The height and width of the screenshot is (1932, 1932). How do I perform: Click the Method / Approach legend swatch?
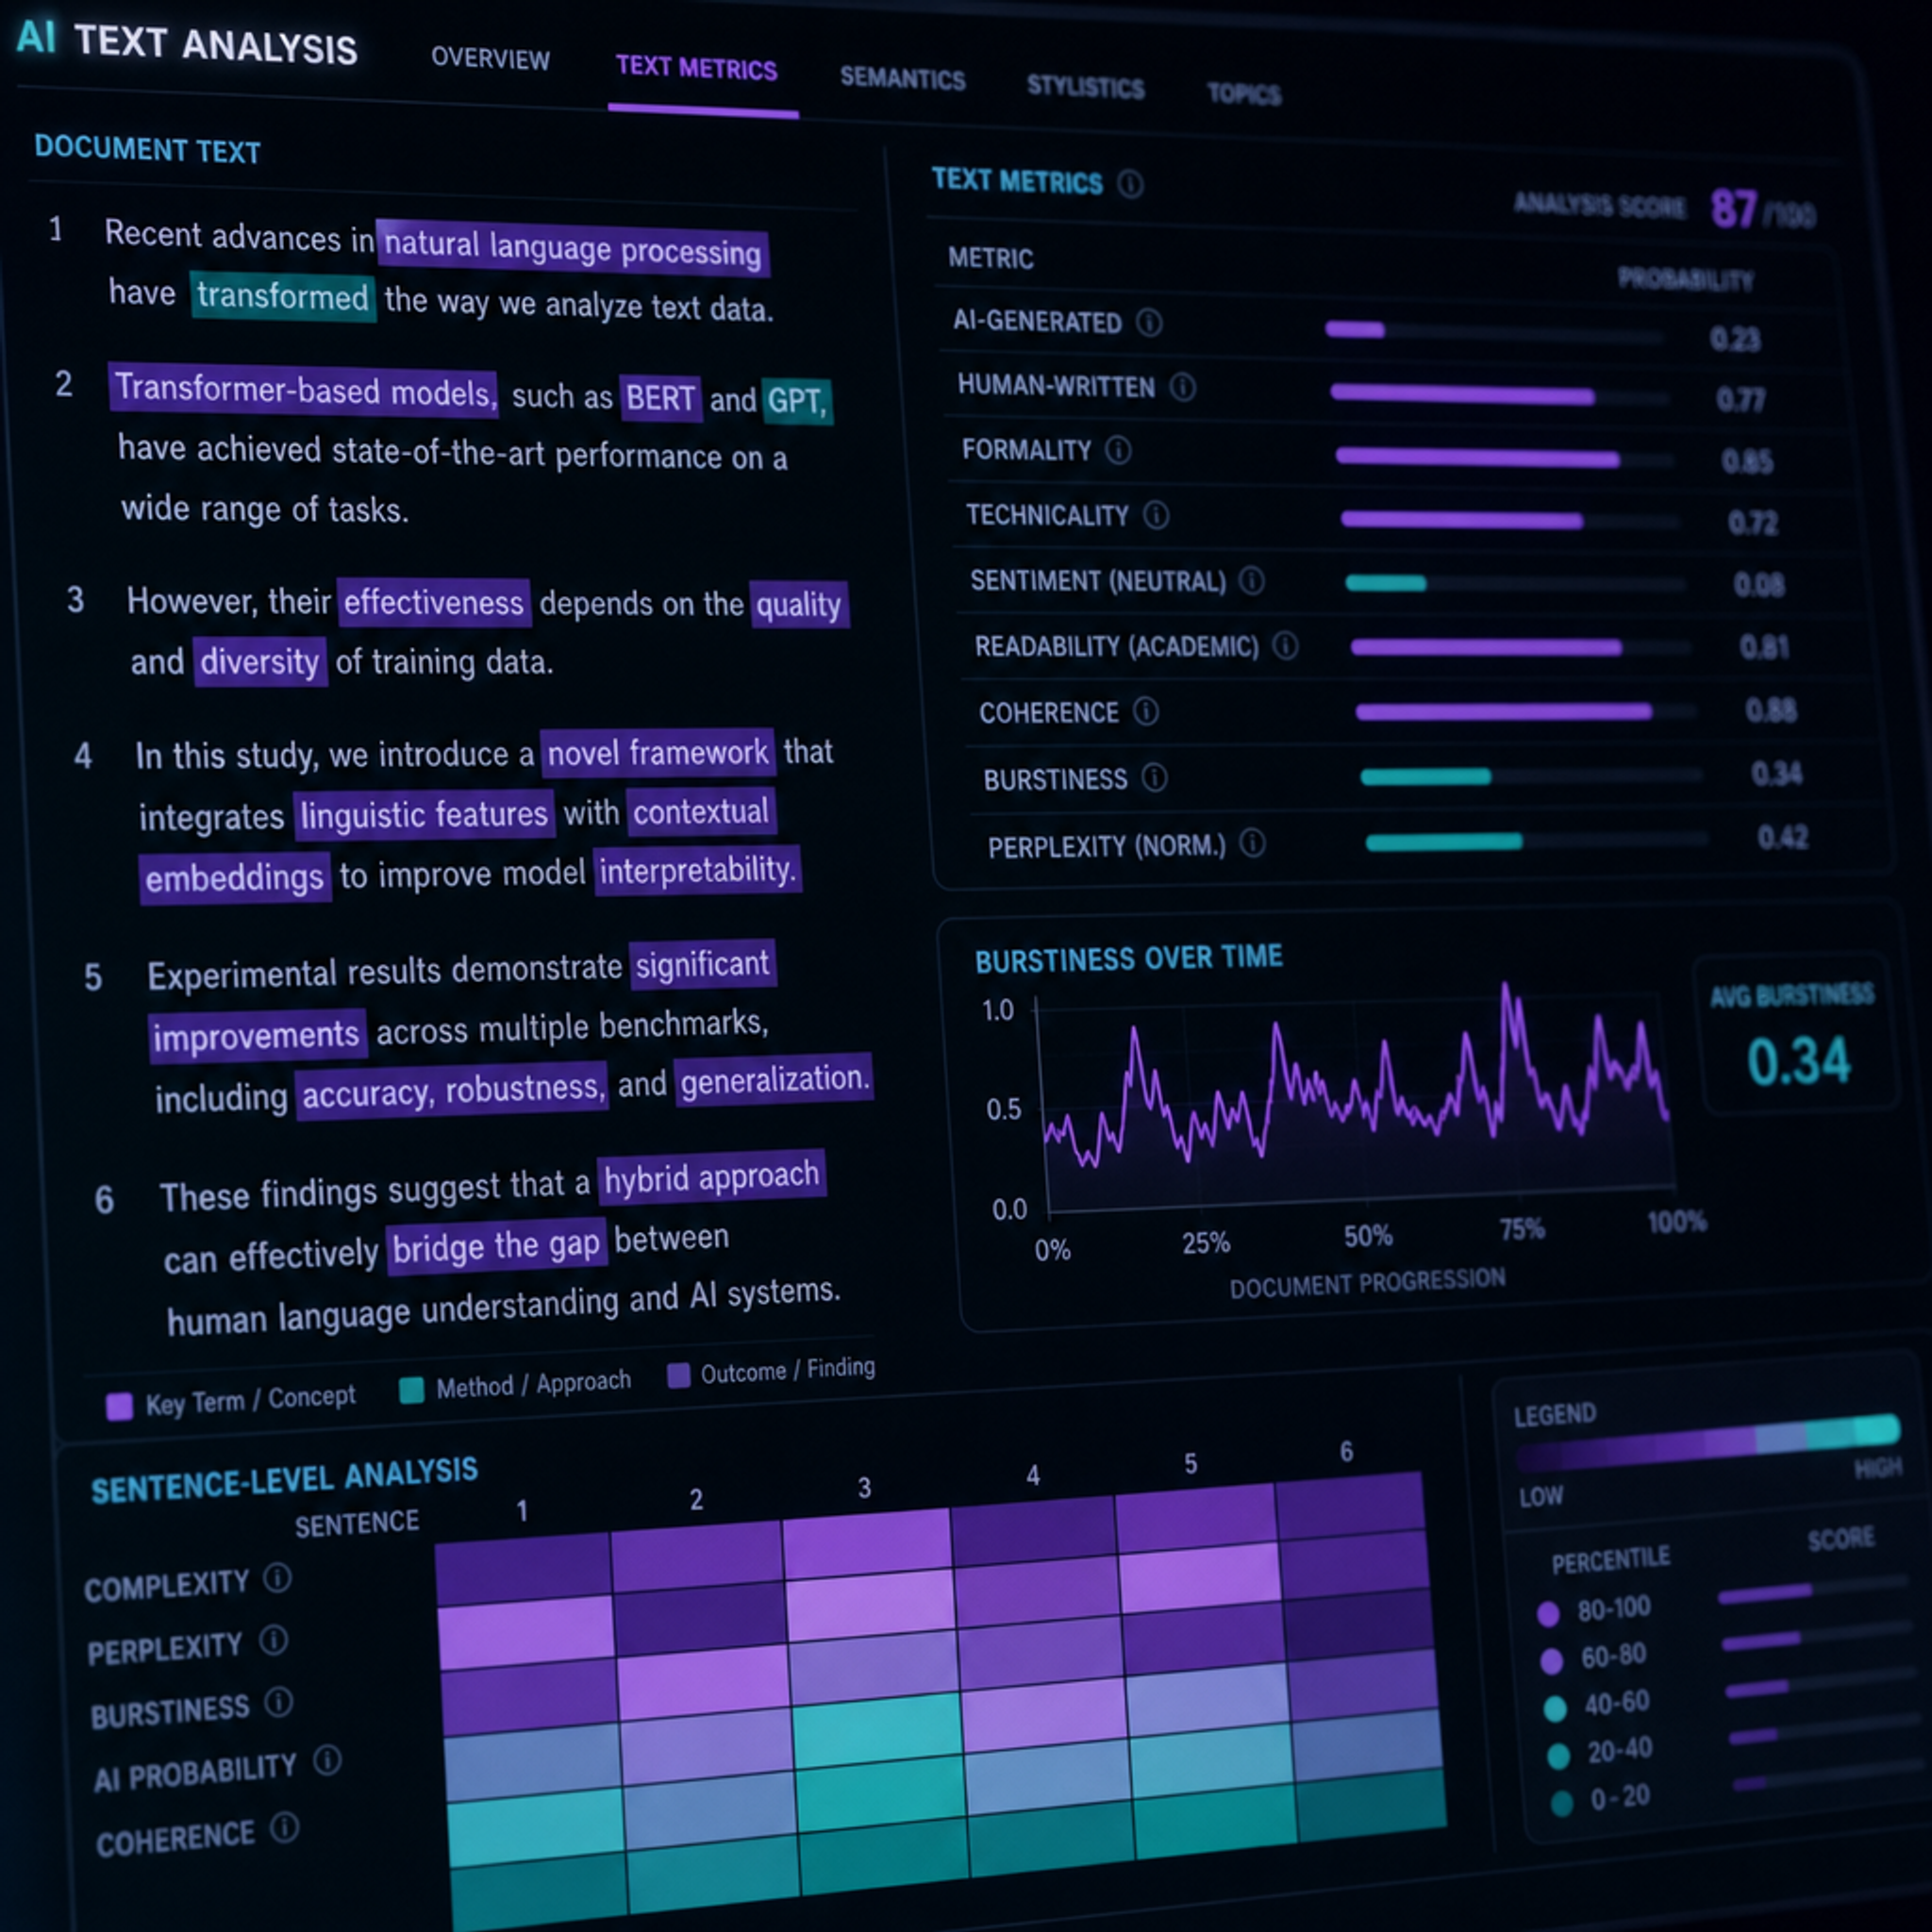coord(411,1391)
